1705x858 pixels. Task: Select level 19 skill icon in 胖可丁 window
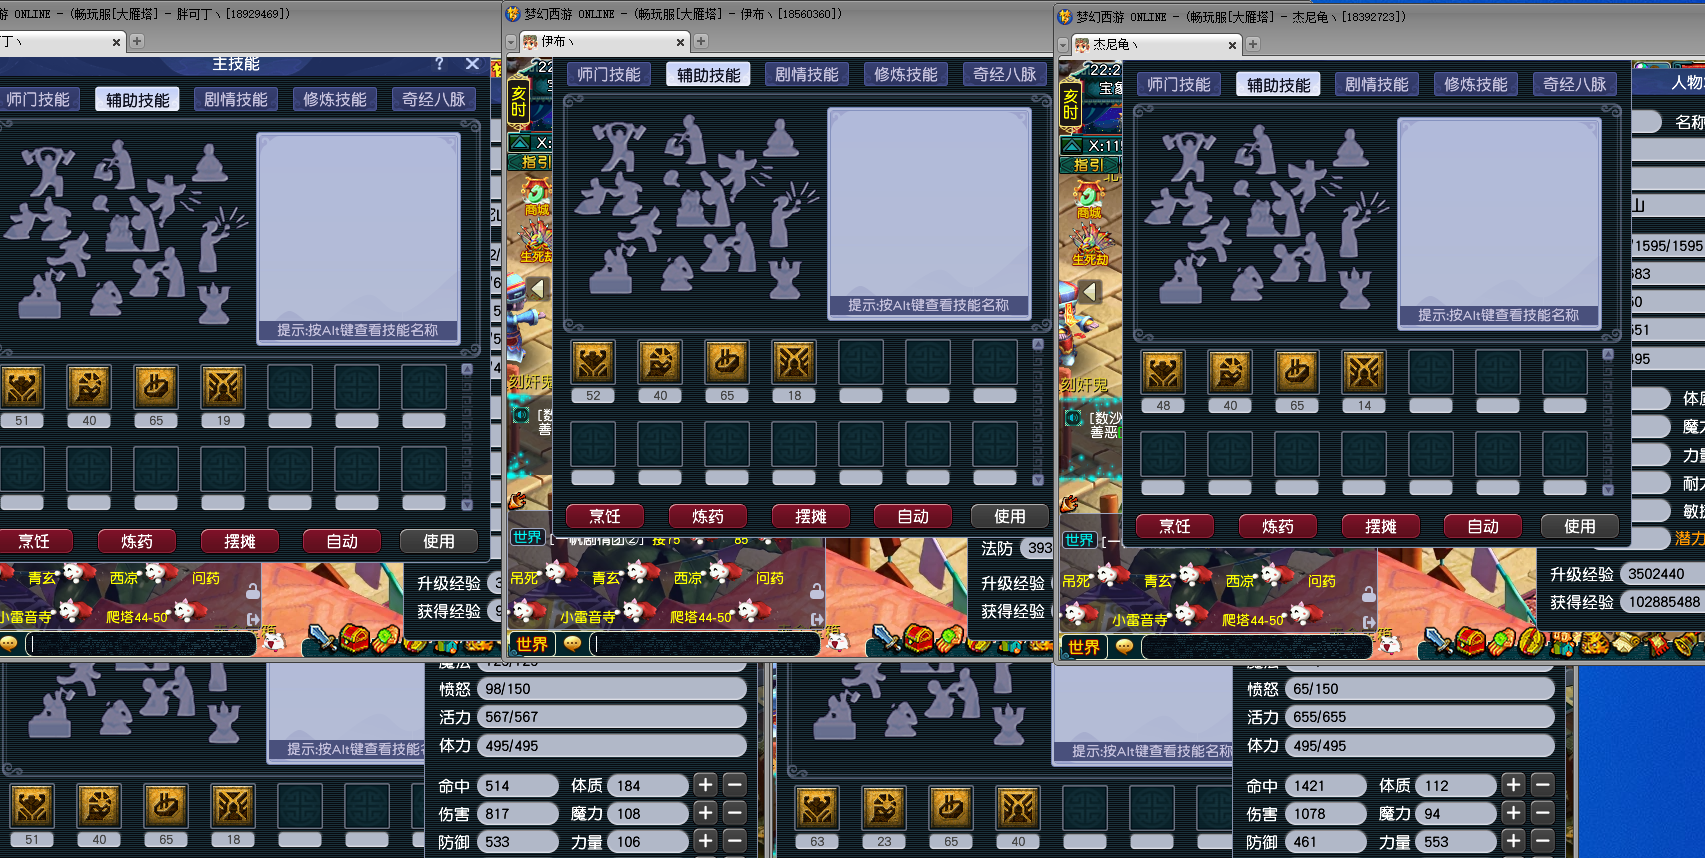click(223, 387)
